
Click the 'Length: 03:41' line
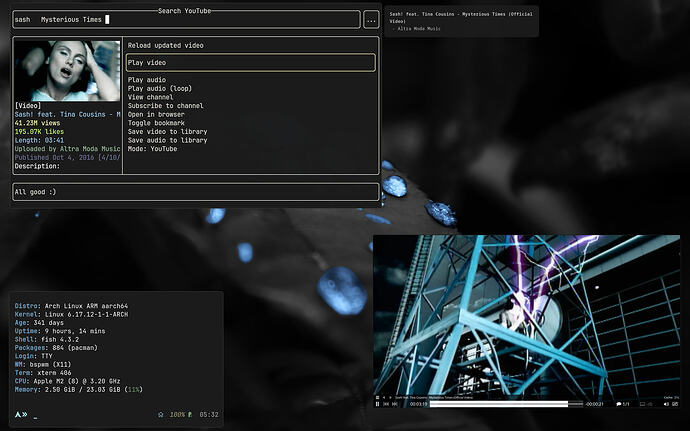click(39, 140)
